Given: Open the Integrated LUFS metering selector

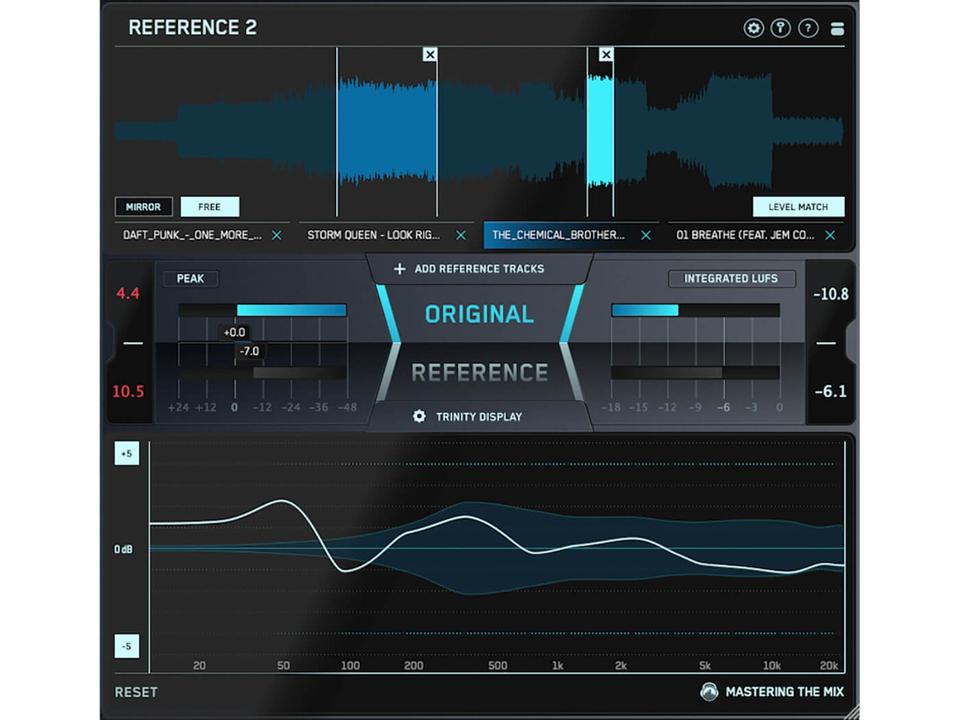Looking at the screenshot, I should tap(732, 279).
